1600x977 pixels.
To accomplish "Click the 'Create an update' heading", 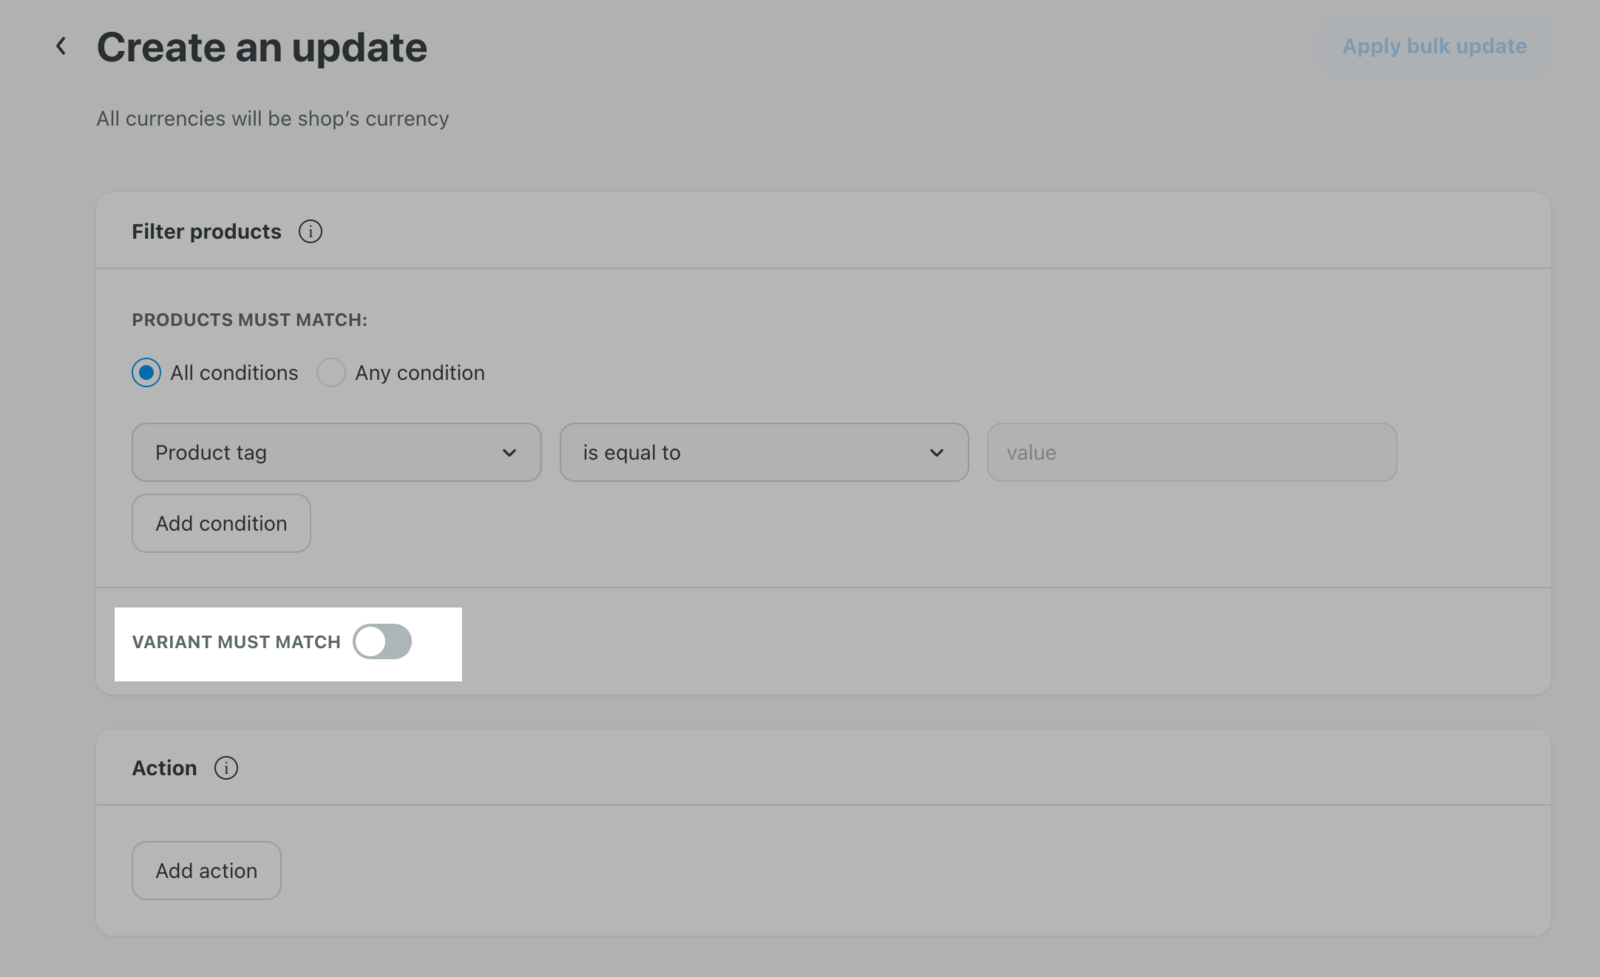I will [262, 47].
